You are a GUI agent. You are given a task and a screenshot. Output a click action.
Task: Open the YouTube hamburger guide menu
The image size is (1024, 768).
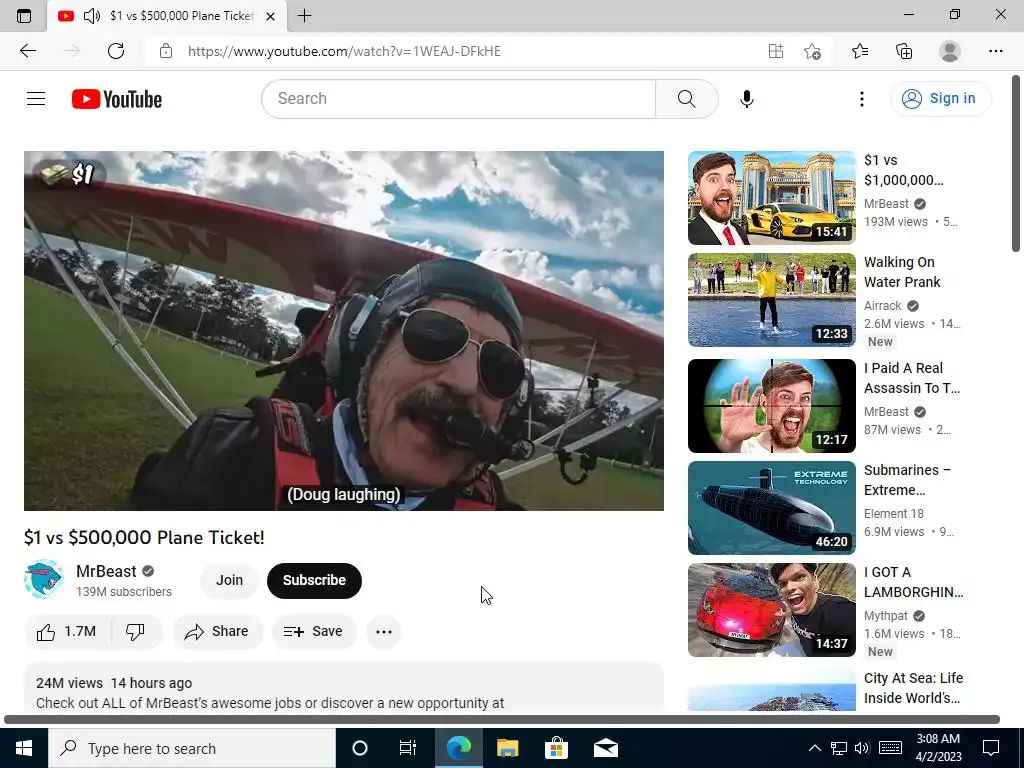point(36,99)
